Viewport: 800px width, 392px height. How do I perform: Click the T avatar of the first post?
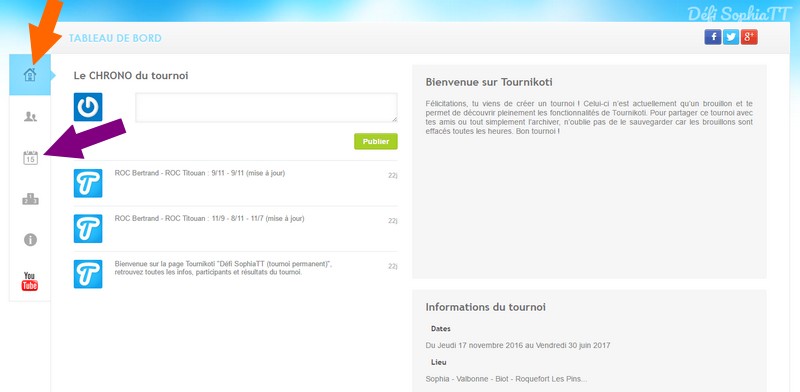[x=88, y=183]
